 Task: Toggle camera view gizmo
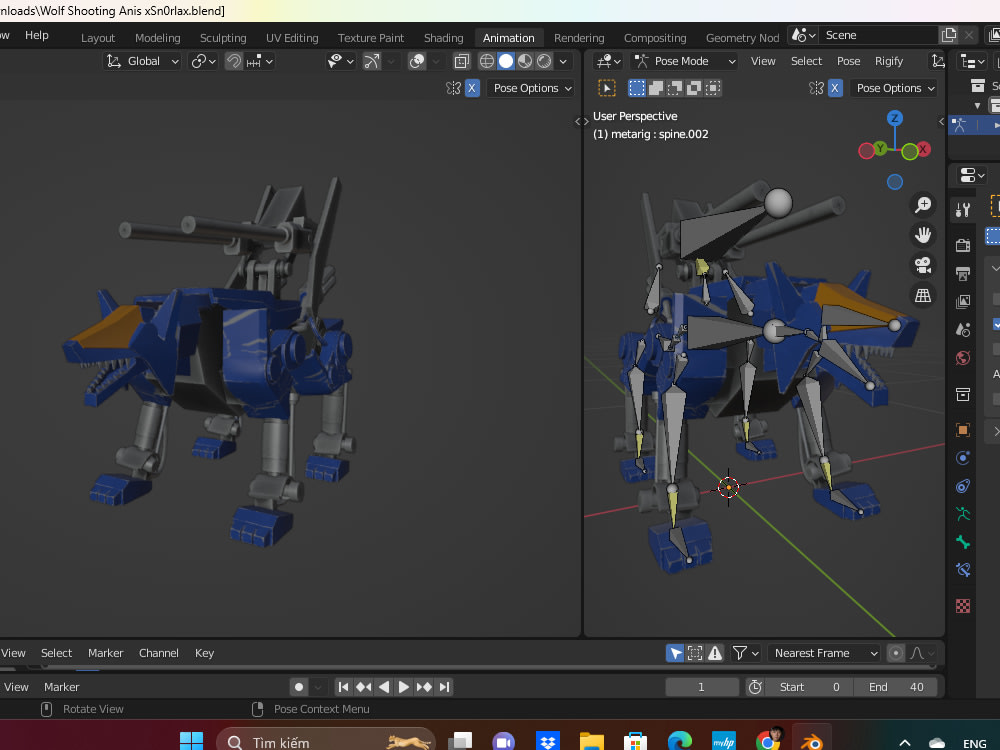coord(923,265)
